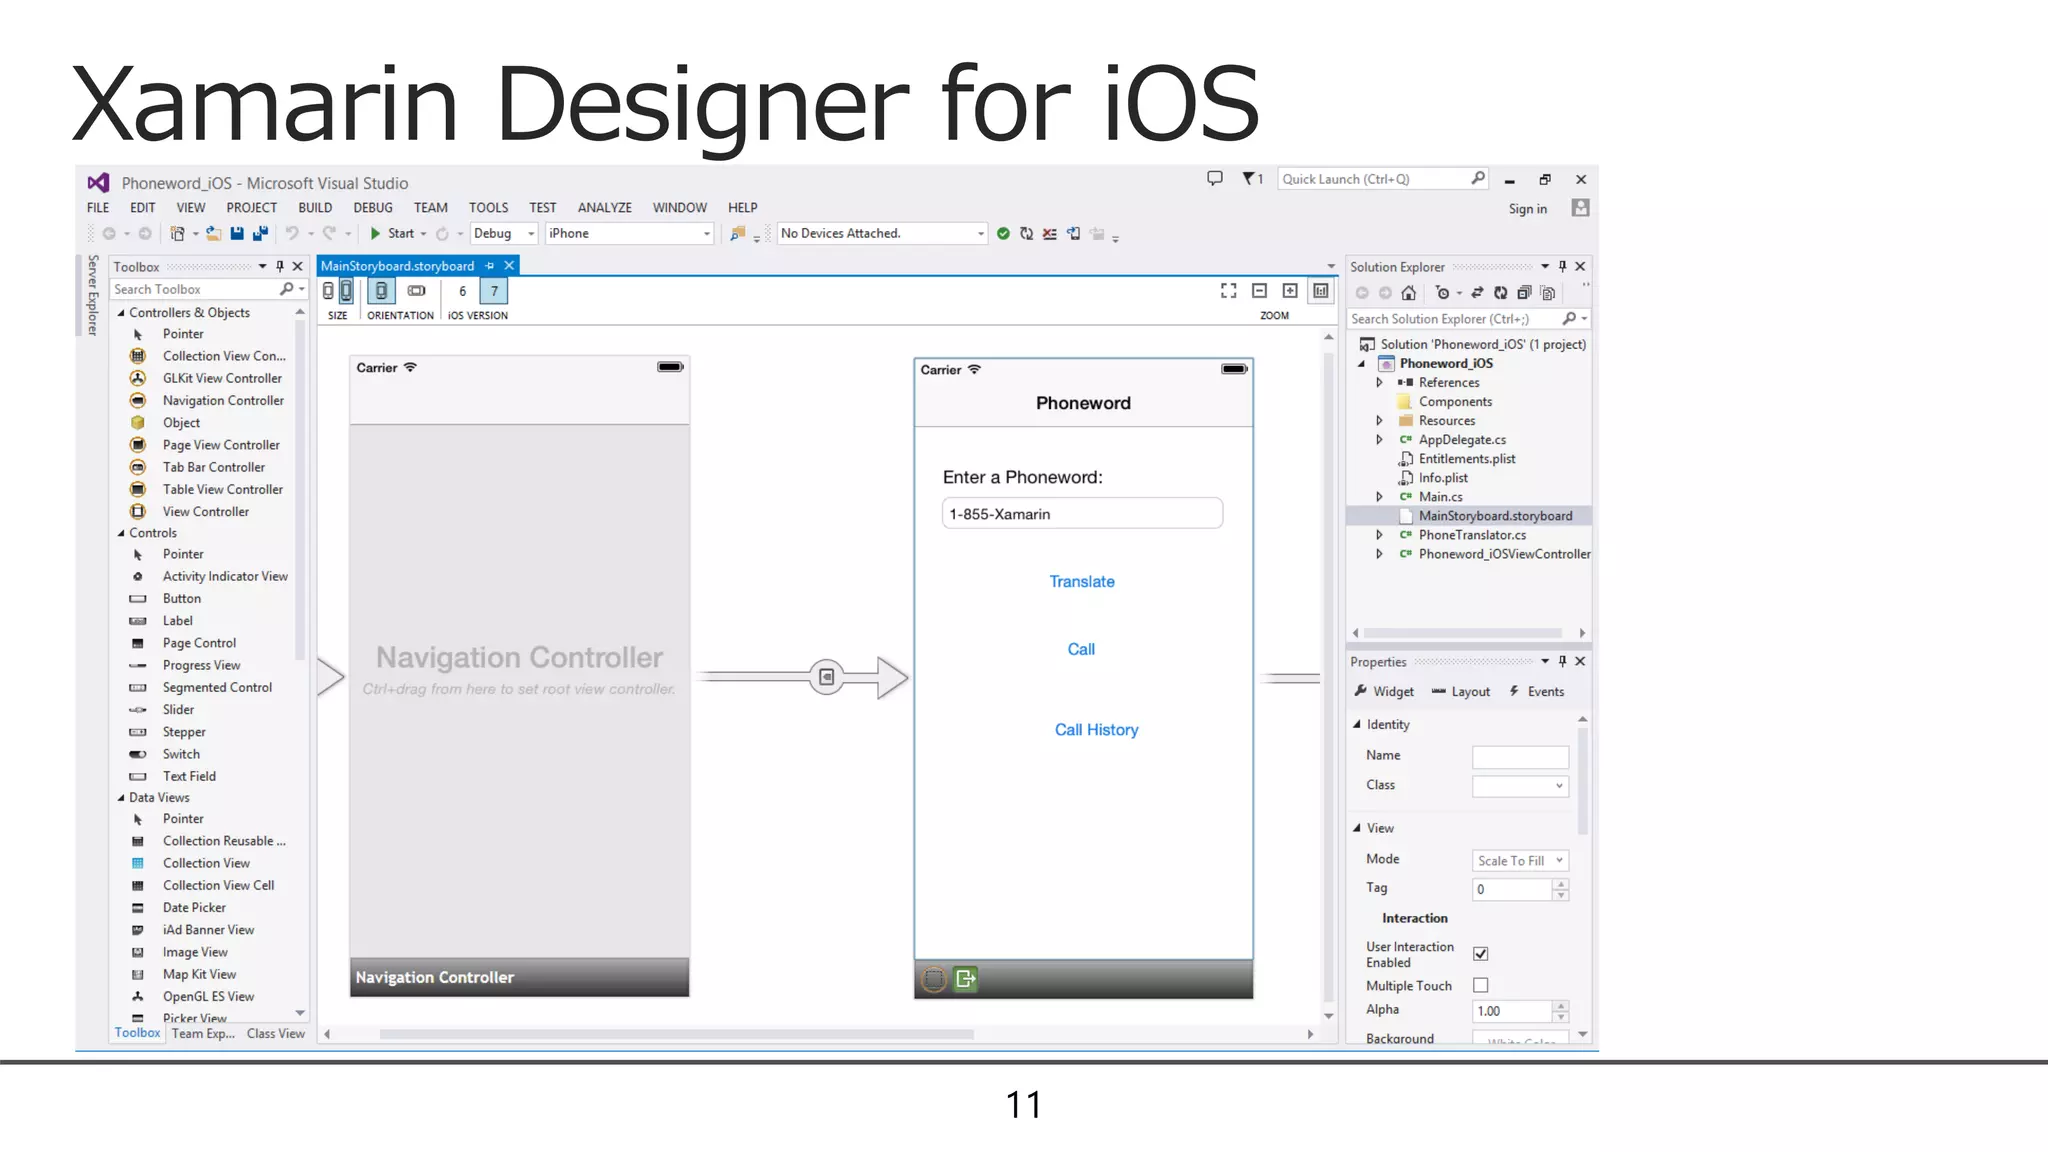Open the ANALYZE menu
This screenshot has height=1152, width=2048.
pos(604,208)
